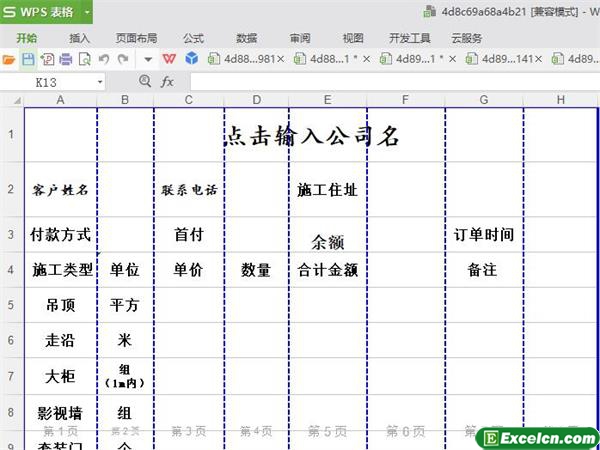Click the Export to PDF icon
600x450 pixels.
(47, 59)
